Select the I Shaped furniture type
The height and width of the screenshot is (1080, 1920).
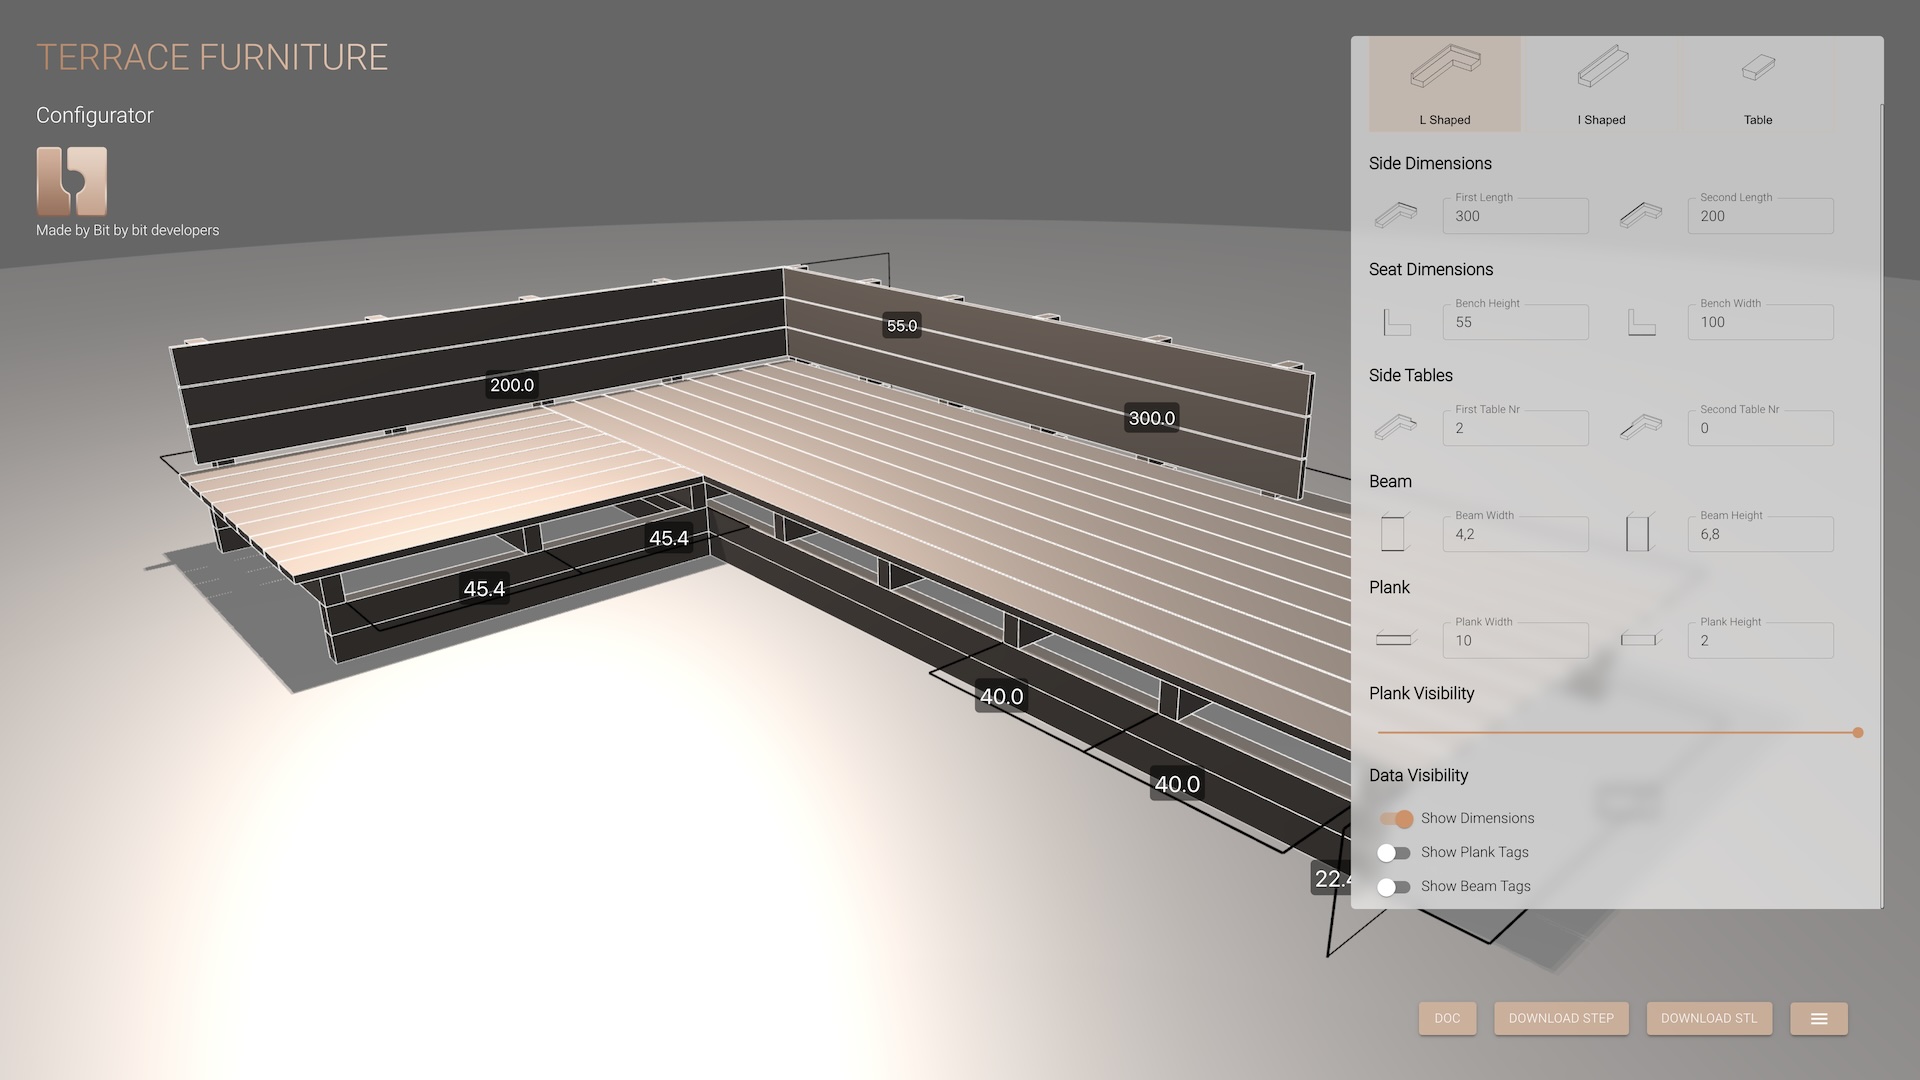click(x=1601, y=85)
